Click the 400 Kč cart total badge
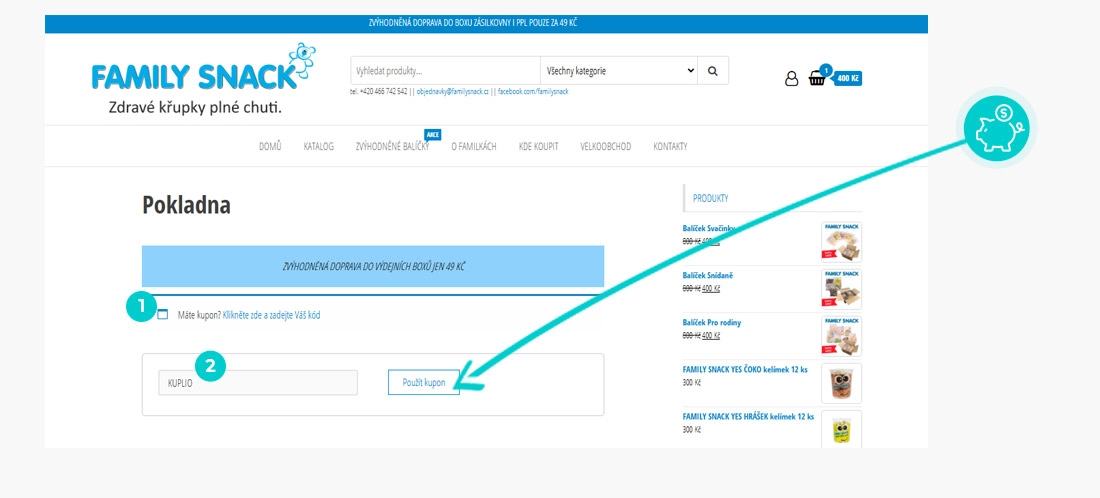Viewport: 1100px width, 498px height. (848, 79)
